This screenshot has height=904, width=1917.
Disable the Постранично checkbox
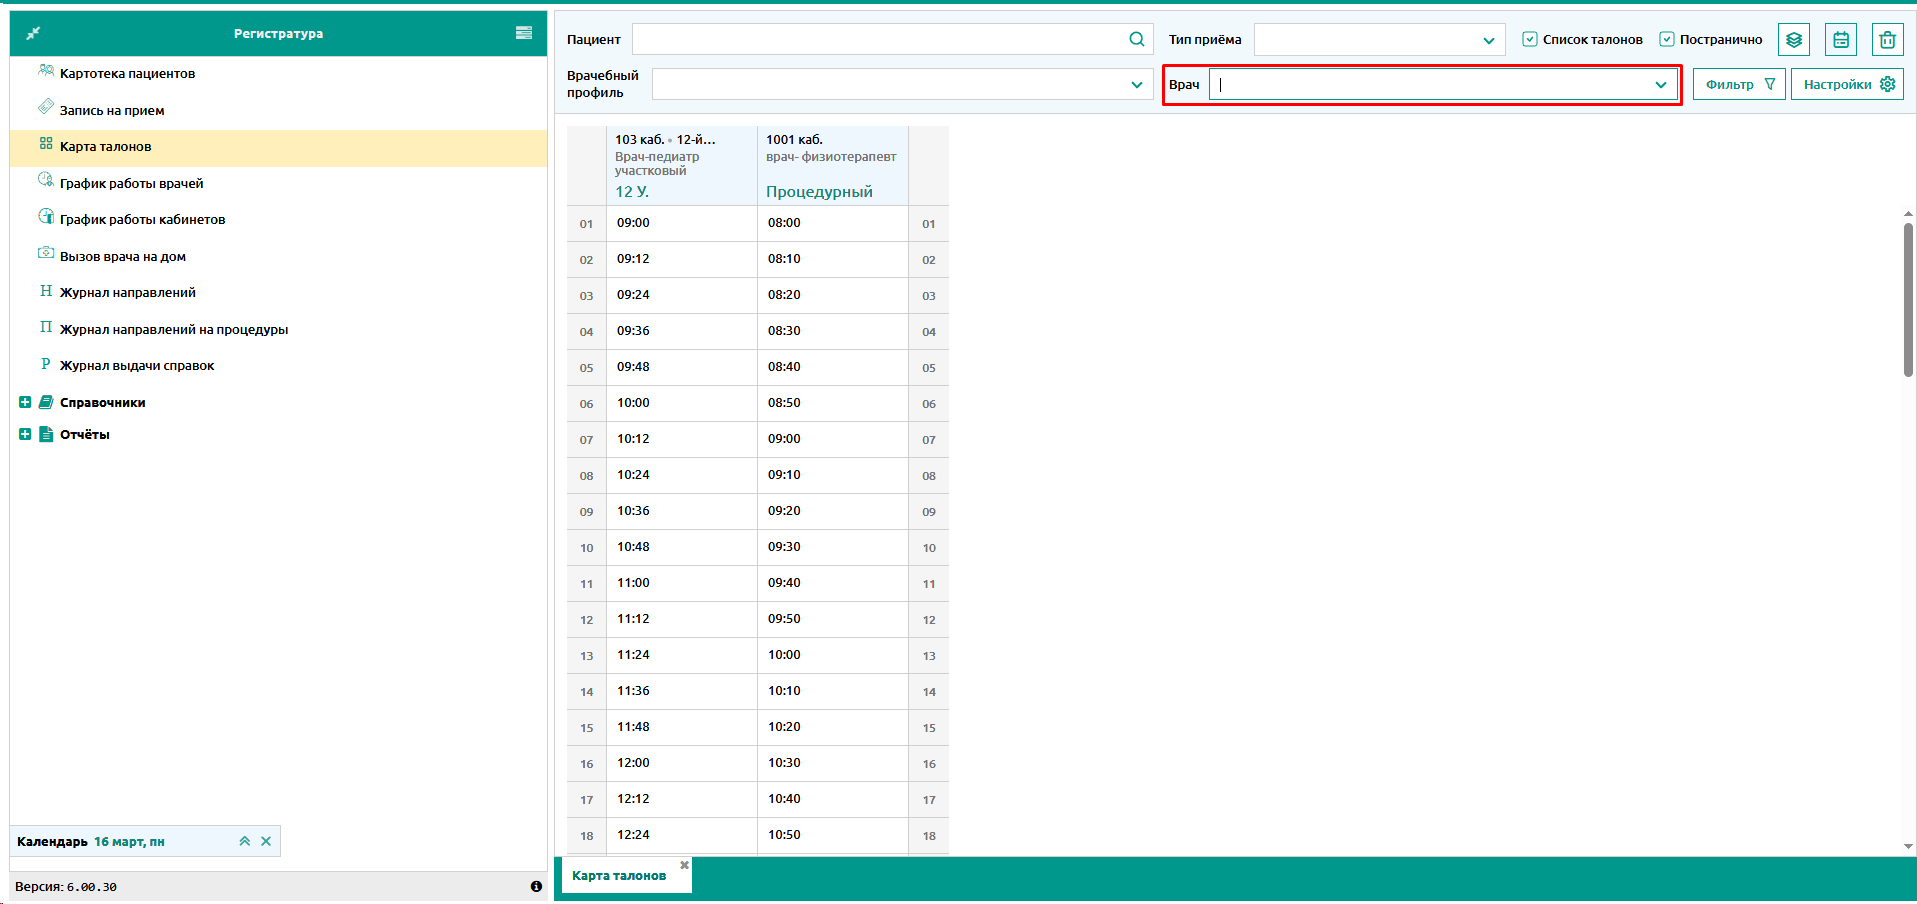(x=1666, y=40)
